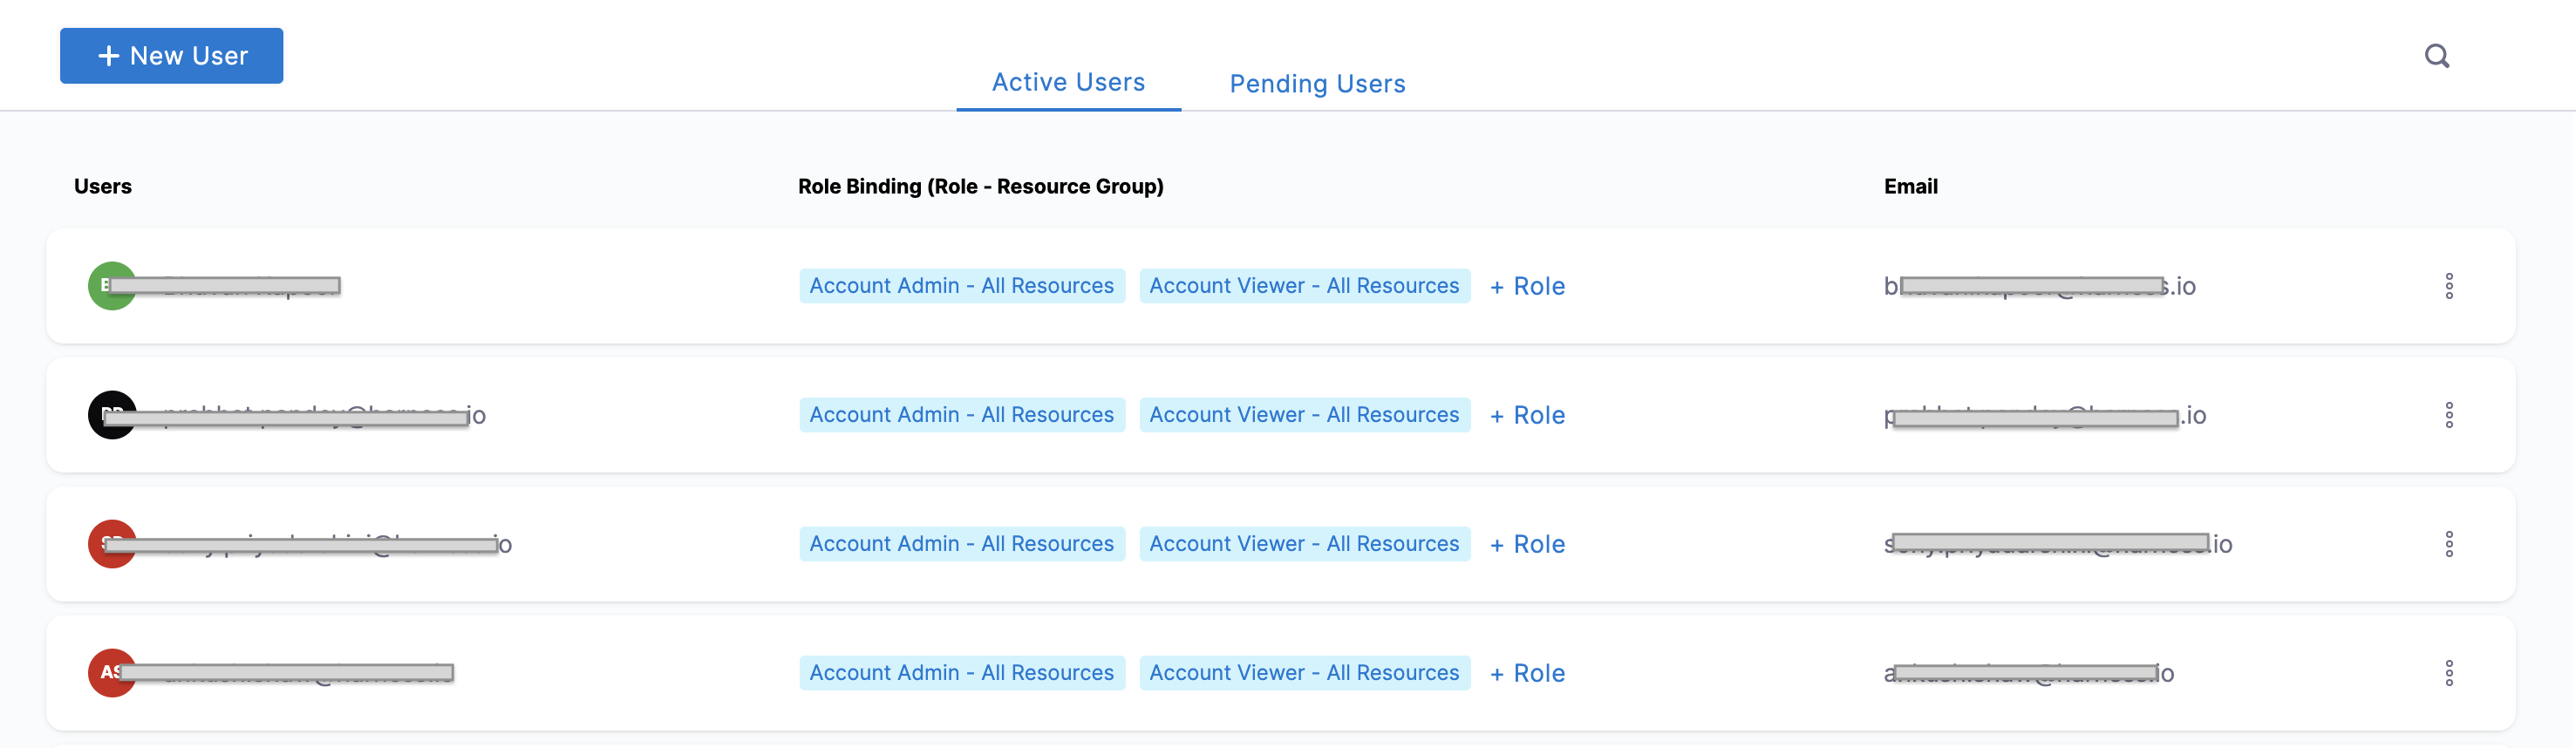Click the red AS avatar in fourth row

coord(111,673)
